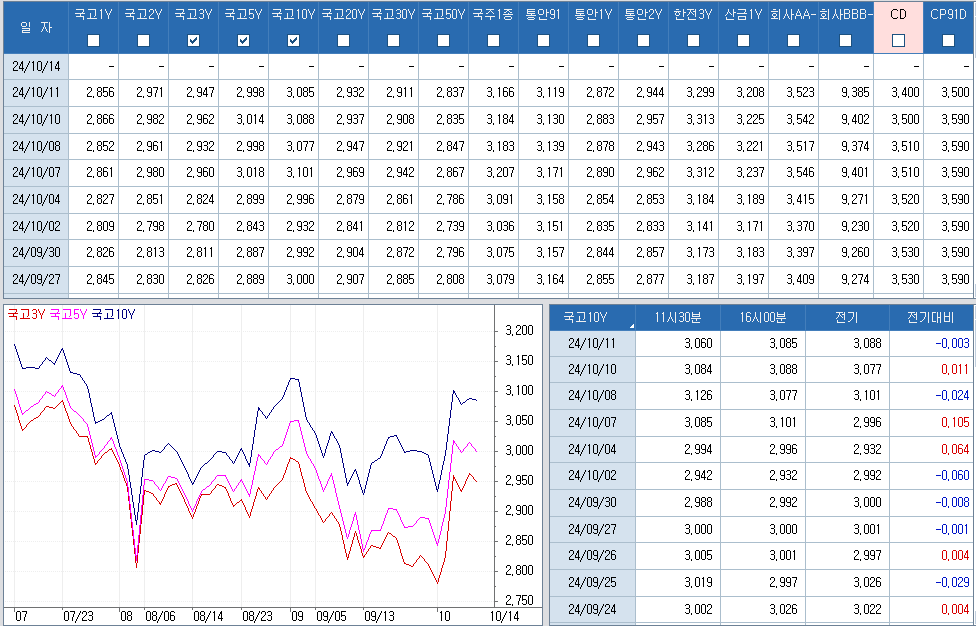Select the 24/10/14 row in upper table
Viewport: 976px width, 626px height.
point(36,66)
